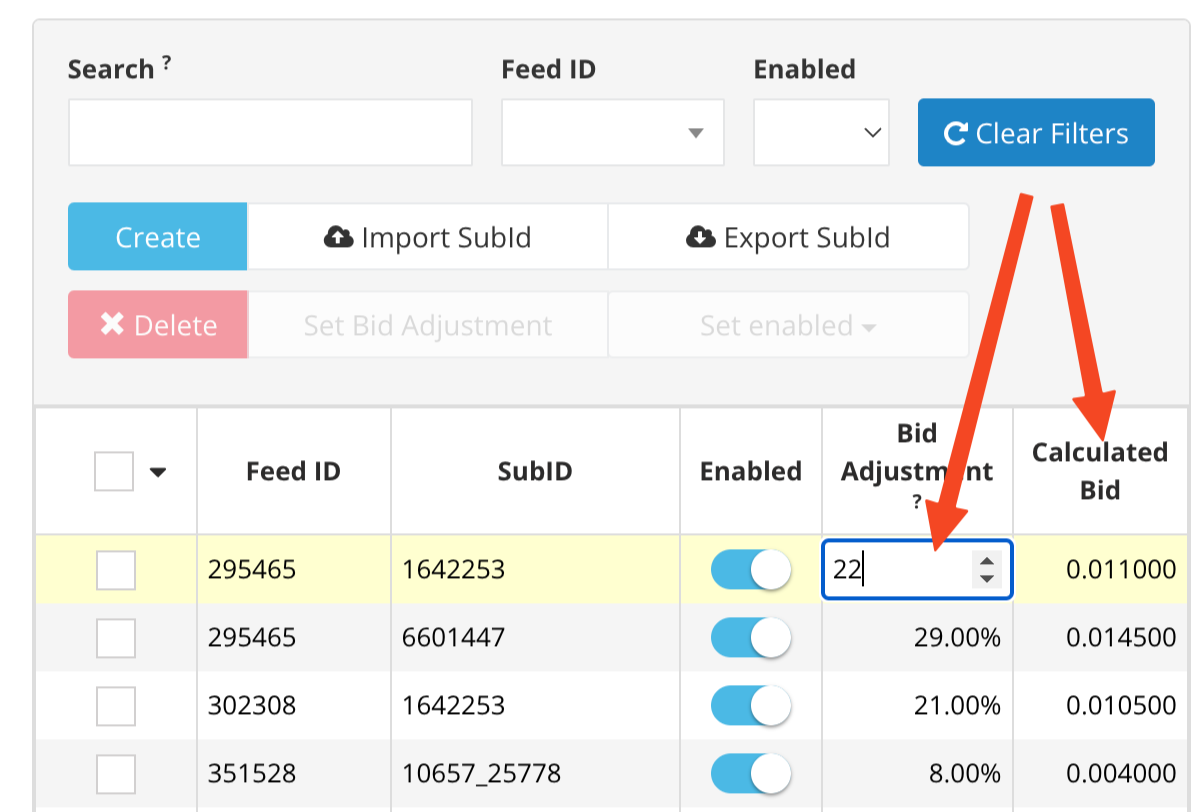
Task: Toggle the select-all header checkbox
Action: tap(114, 471)
